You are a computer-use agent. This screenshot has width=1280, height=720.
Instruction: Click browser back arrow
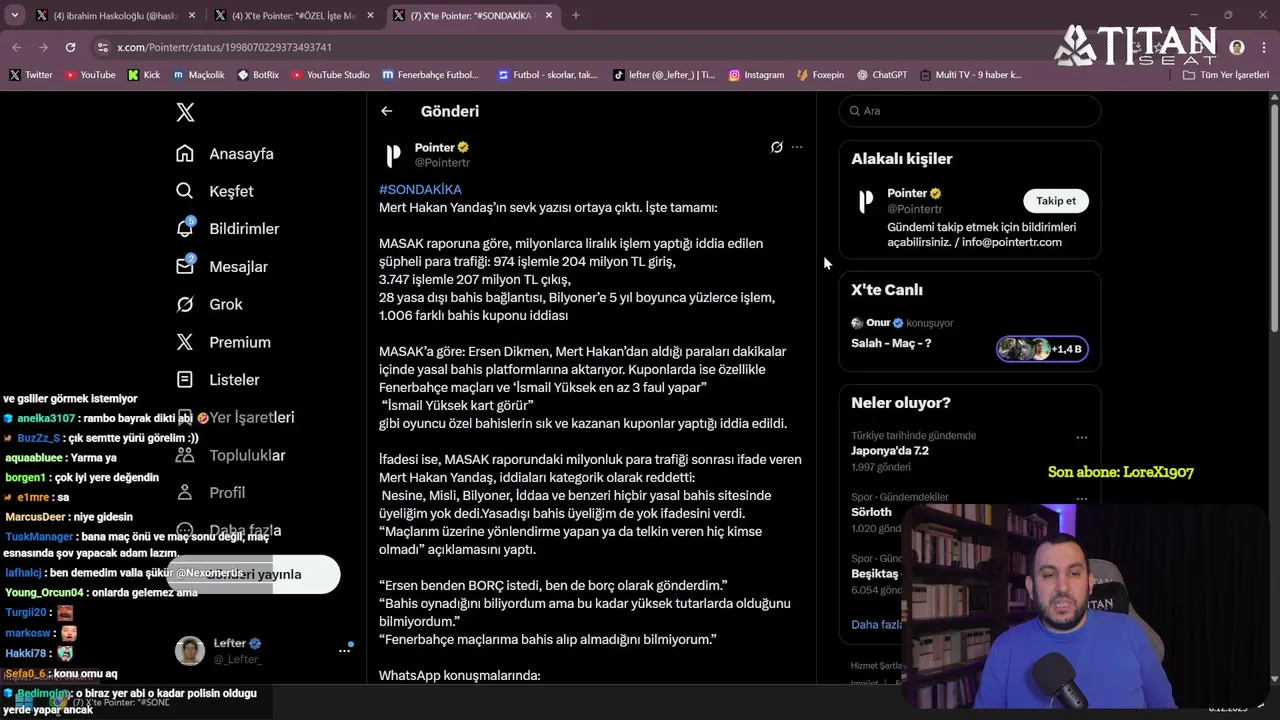[17, 47]
